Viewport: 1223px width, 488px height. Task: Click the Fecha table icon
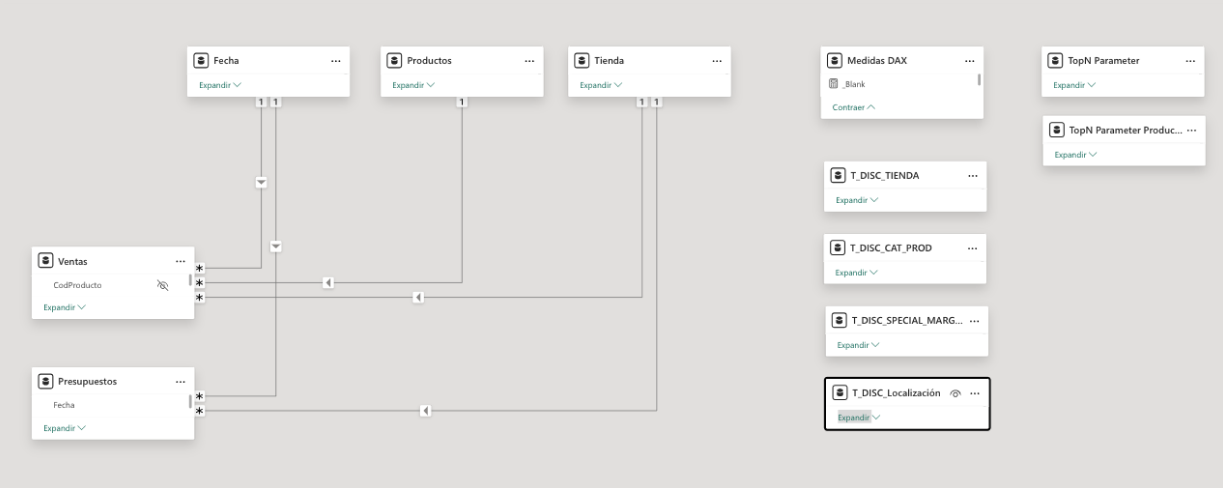coord(201,61)
